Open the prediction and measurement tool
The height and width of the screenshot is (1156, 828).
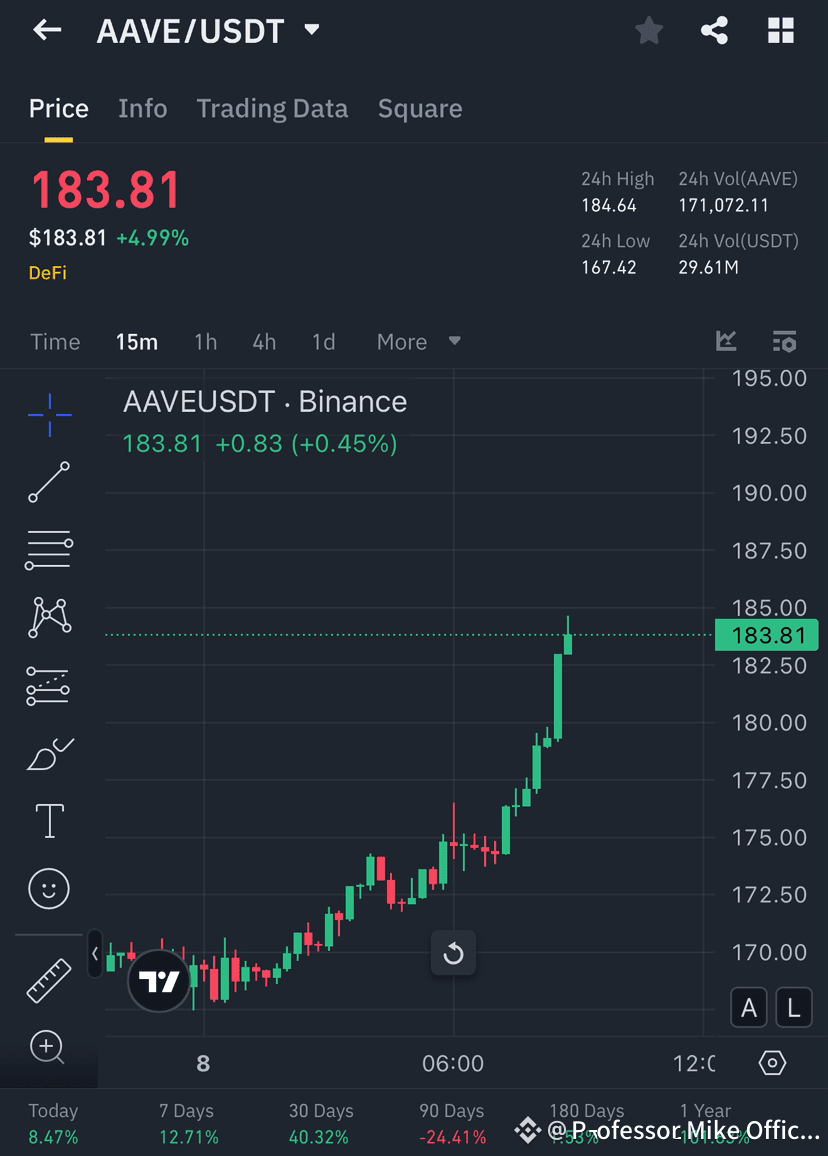(x=48, y=686)
